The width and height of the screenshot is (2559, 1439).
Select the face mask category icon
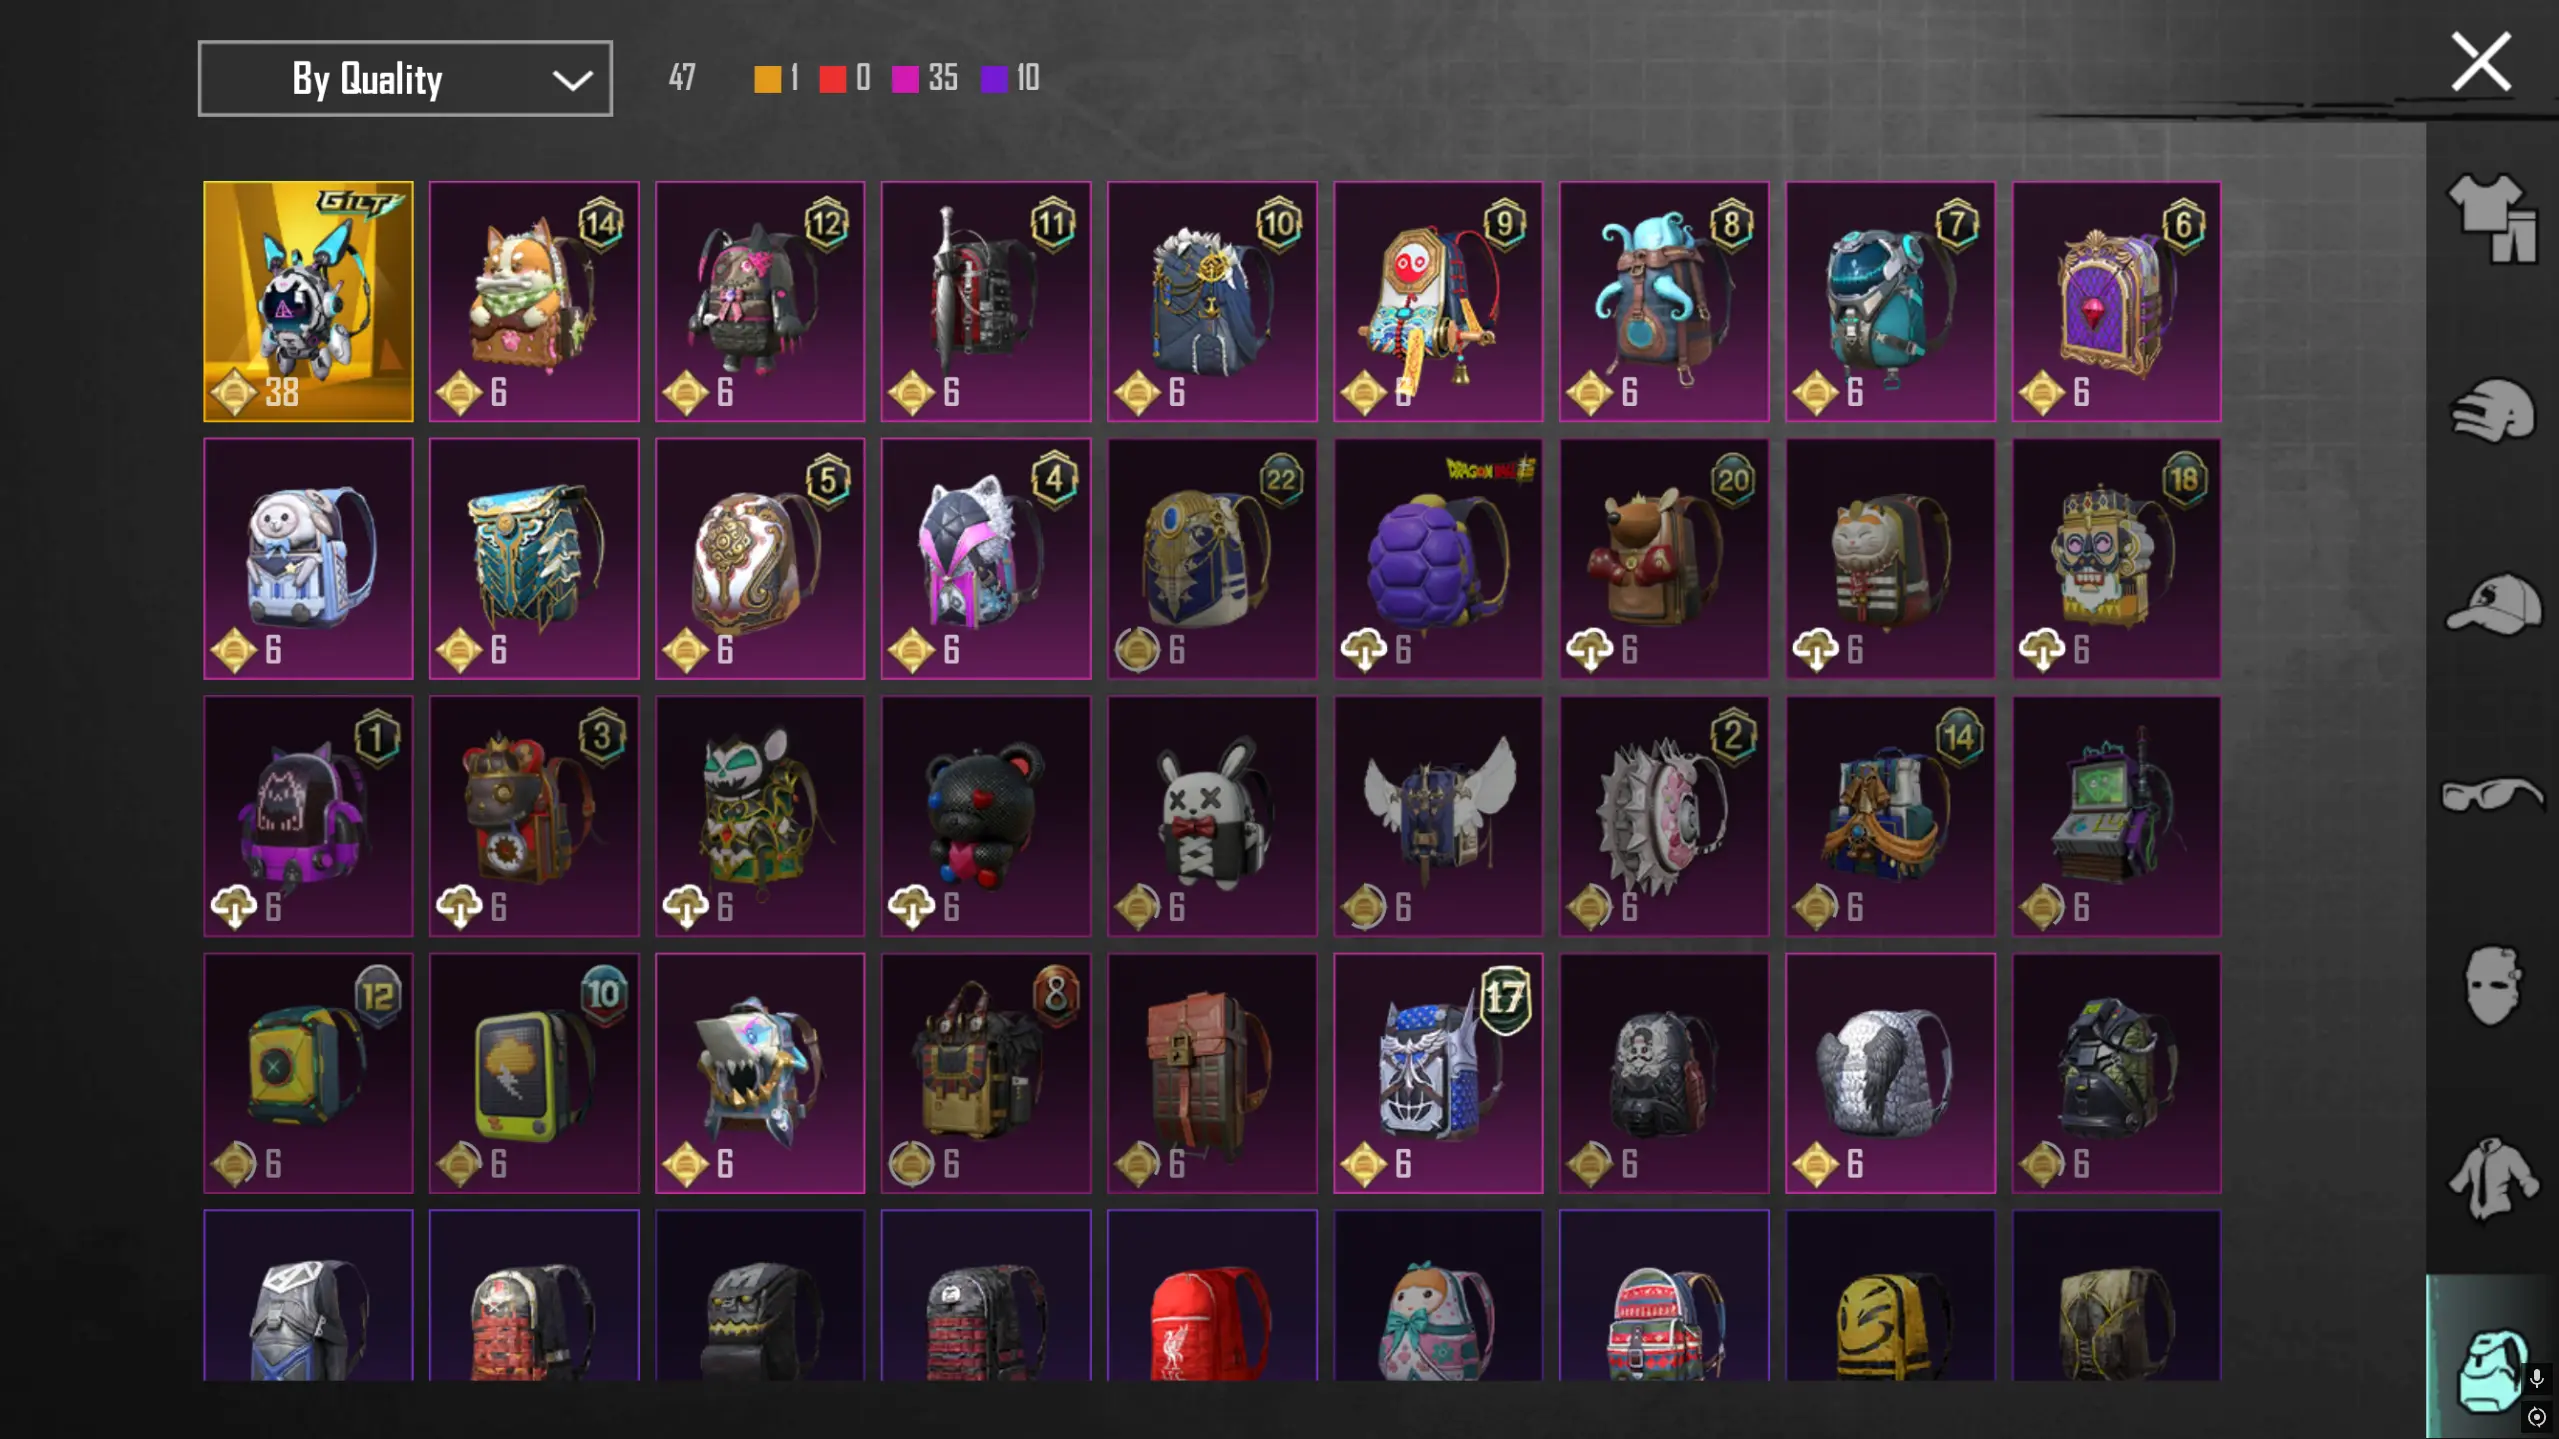coord(2492,986)
